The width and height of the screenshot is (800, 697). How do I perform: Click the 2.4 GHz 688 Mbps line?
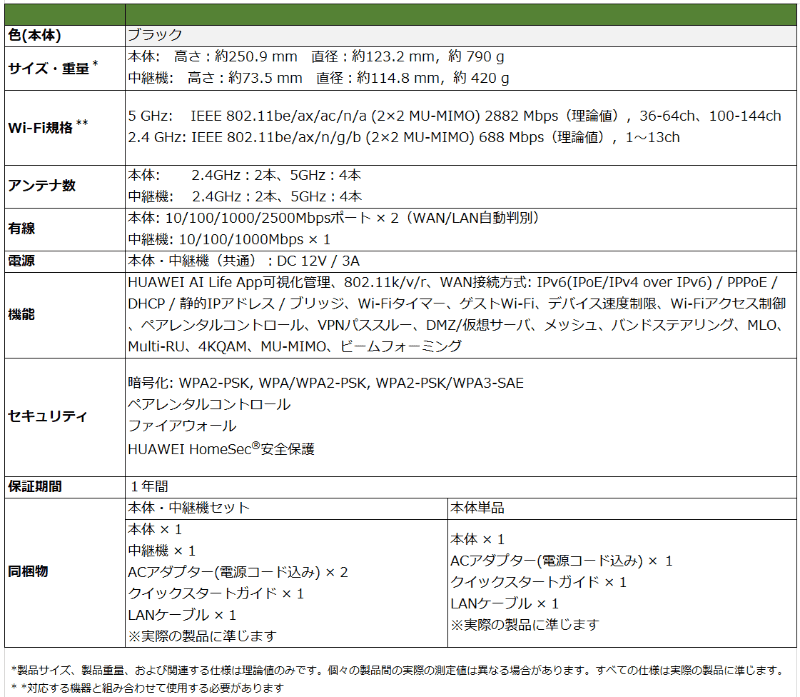[x=404, y=137]
